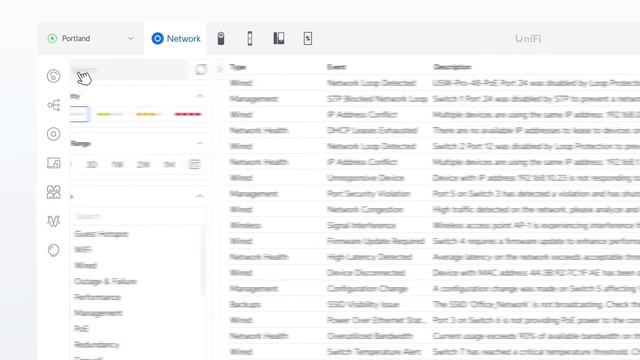Open the STP Blocked Network Loop event
Image resolution: width=640 pixels, height=360 pixels.
click(377, 99)
